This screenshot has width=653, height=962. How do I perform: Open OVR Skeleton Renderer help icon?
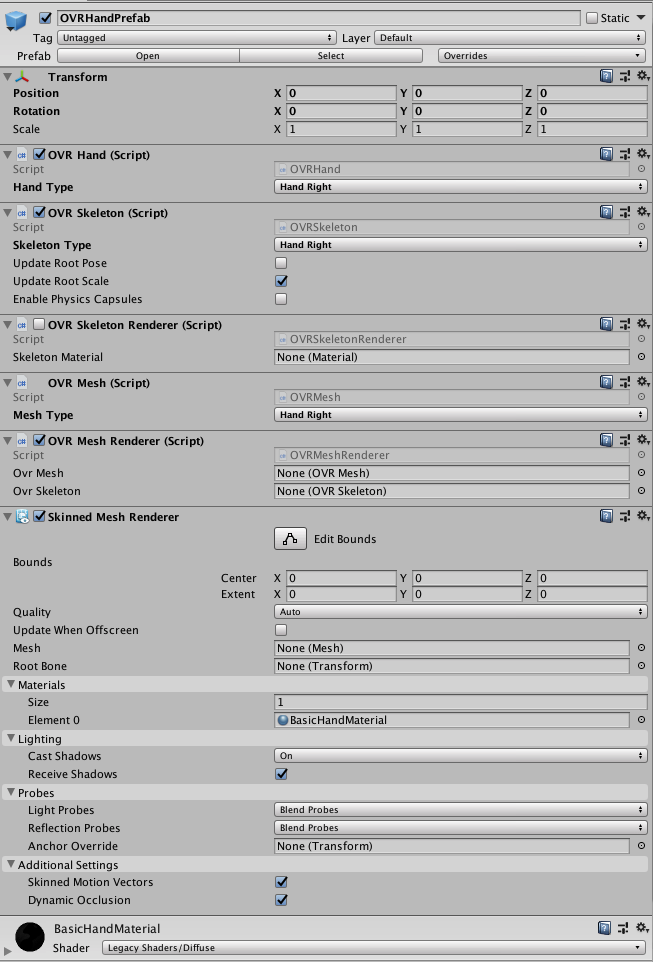tap(606, 324)
